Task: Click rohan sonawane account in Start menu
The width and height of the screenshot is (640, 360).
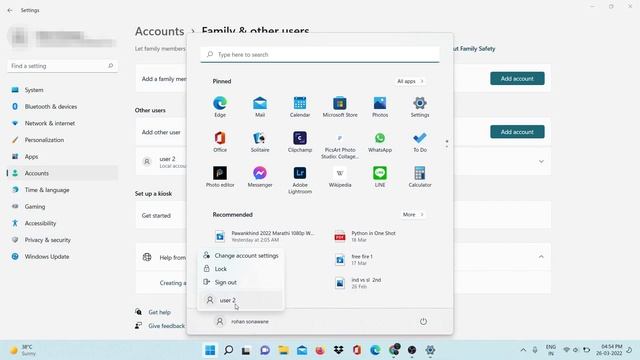Action: [242, 321]
